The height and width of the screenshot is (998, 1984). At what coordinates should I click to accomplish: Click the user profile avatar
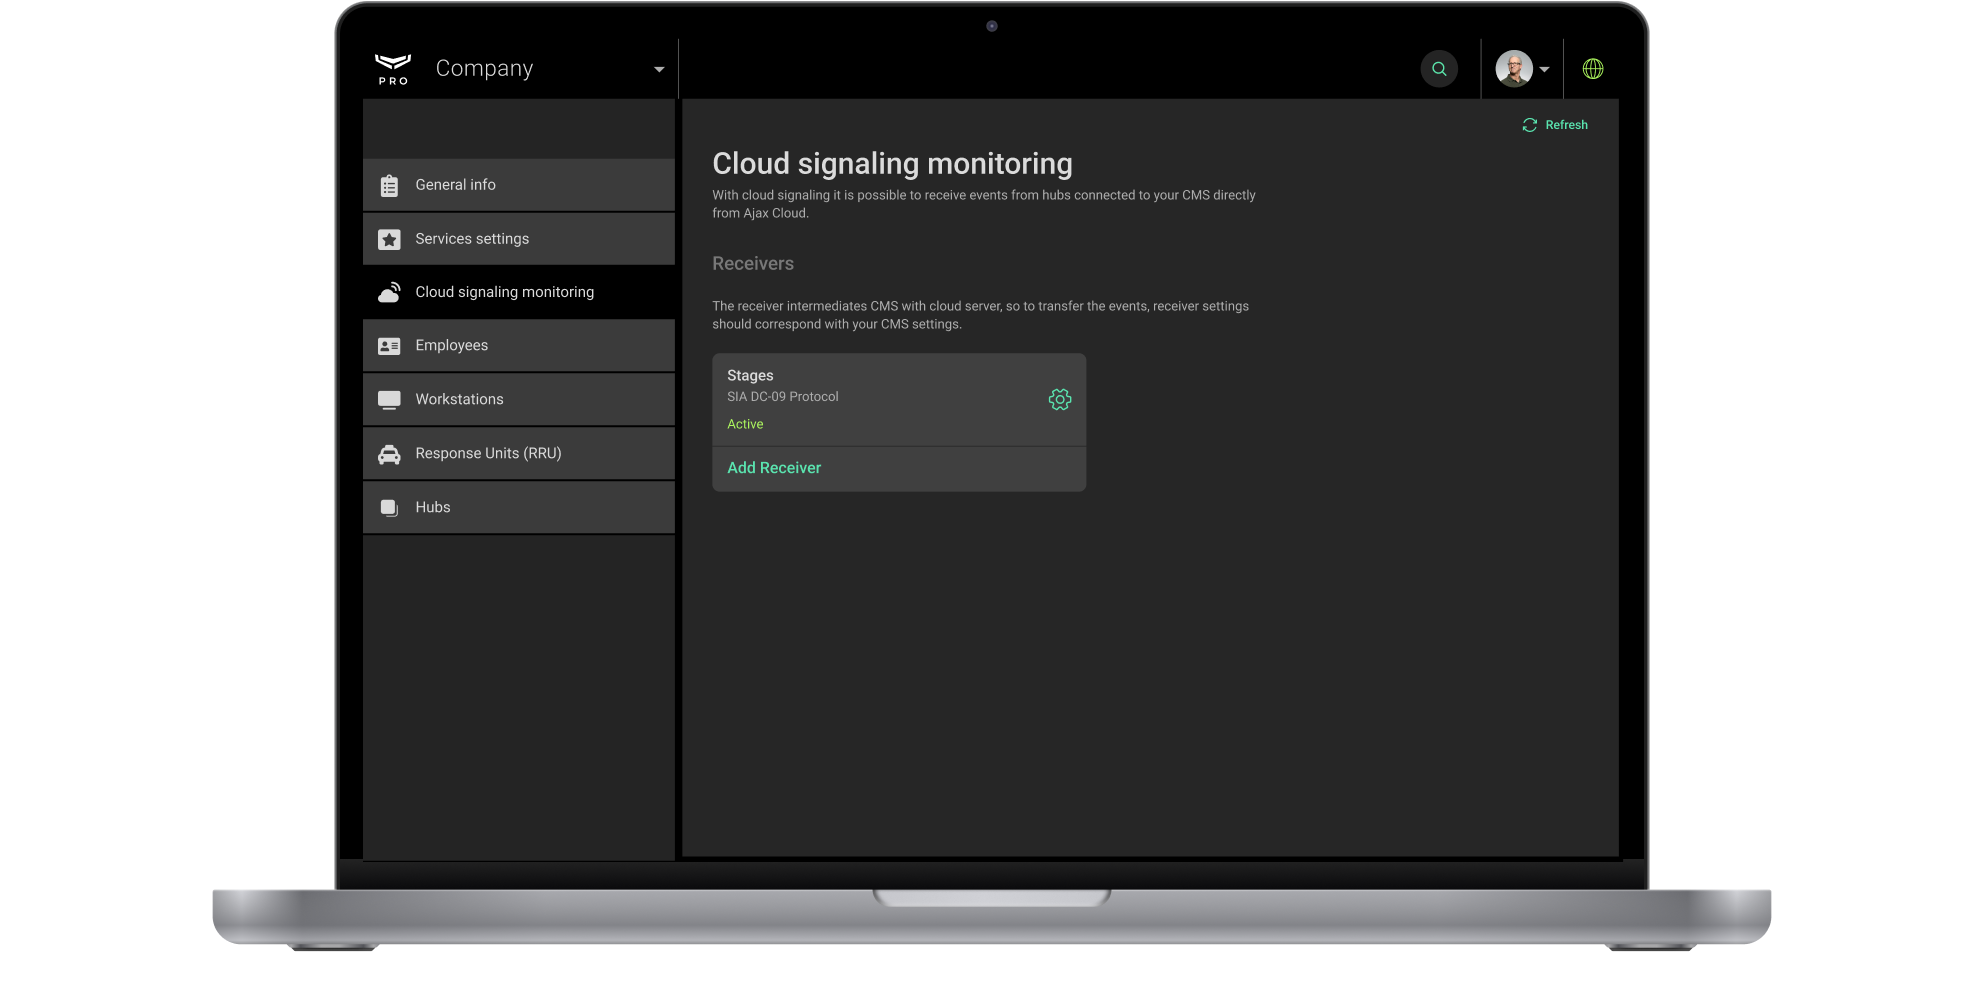[x=1513, y=69]
